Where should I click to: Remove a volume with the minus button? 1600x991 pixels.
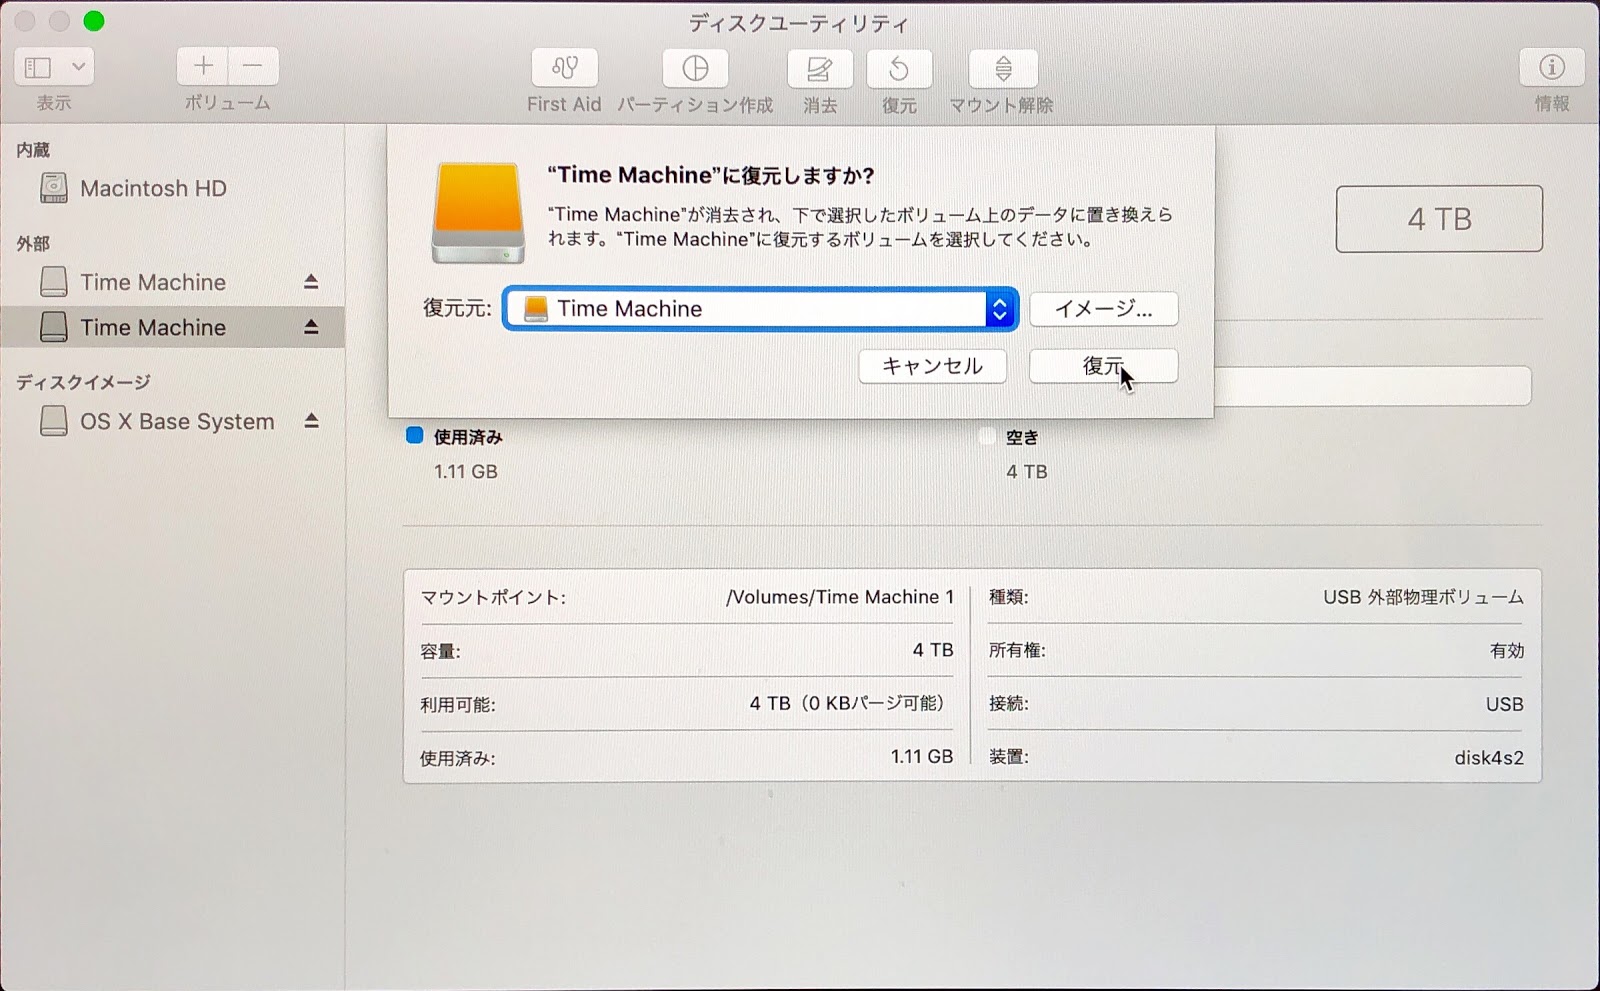[x=253, y=67]
